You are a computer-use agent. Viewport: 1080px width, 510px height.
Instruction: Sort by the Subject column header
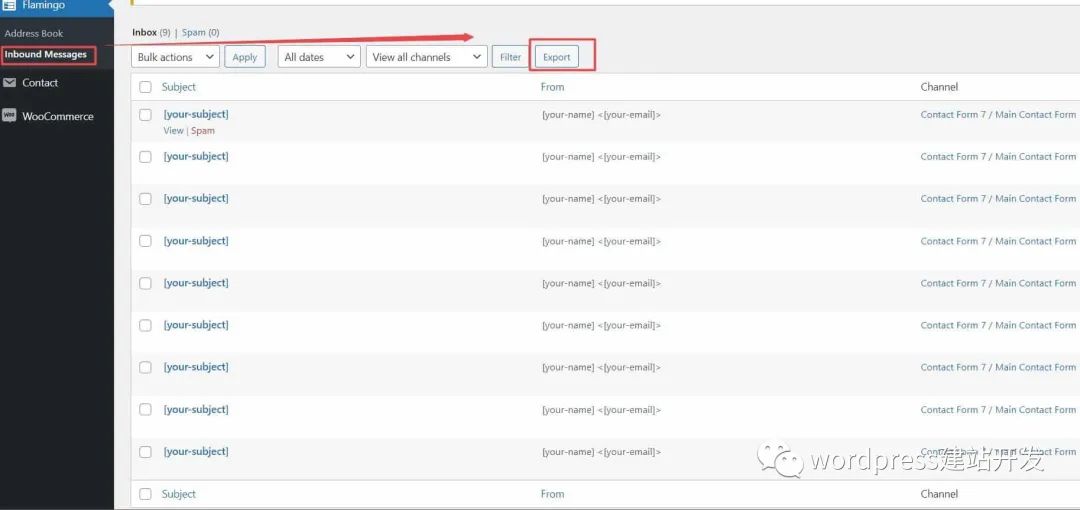click(x=179, y=87)
